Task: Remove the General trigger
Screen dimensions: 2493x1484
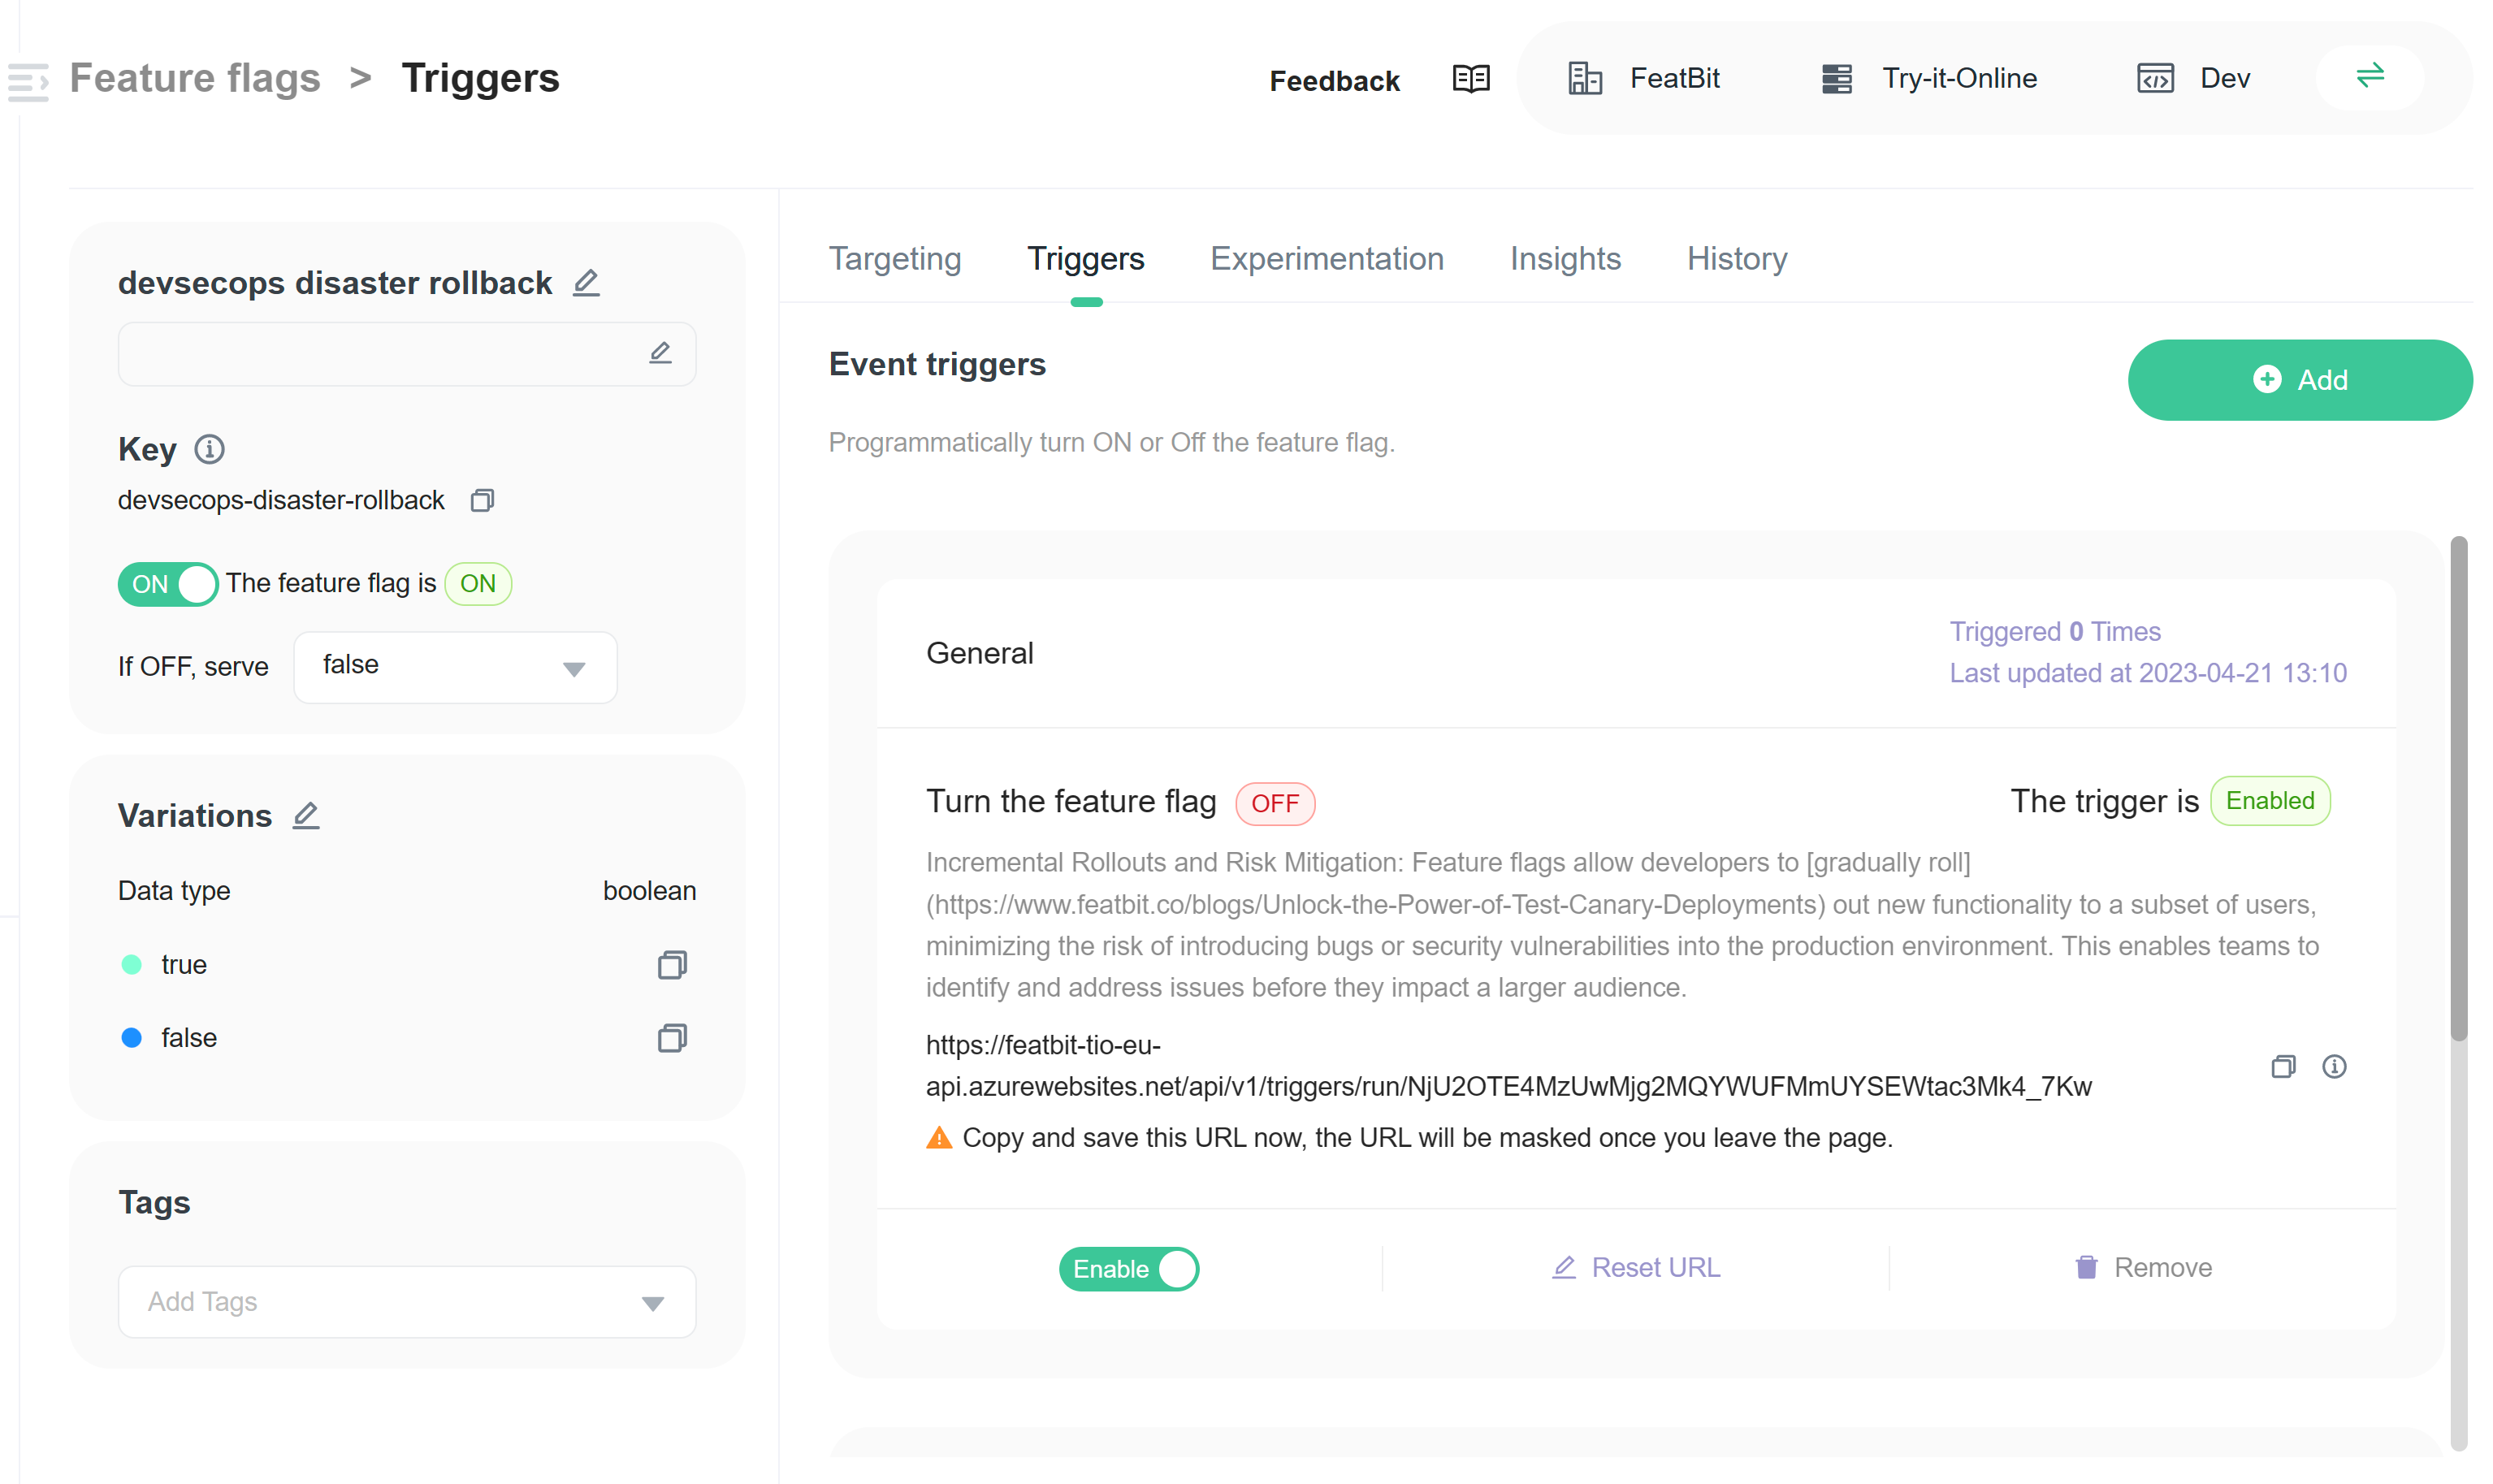Action: tap(2142, 1267)
